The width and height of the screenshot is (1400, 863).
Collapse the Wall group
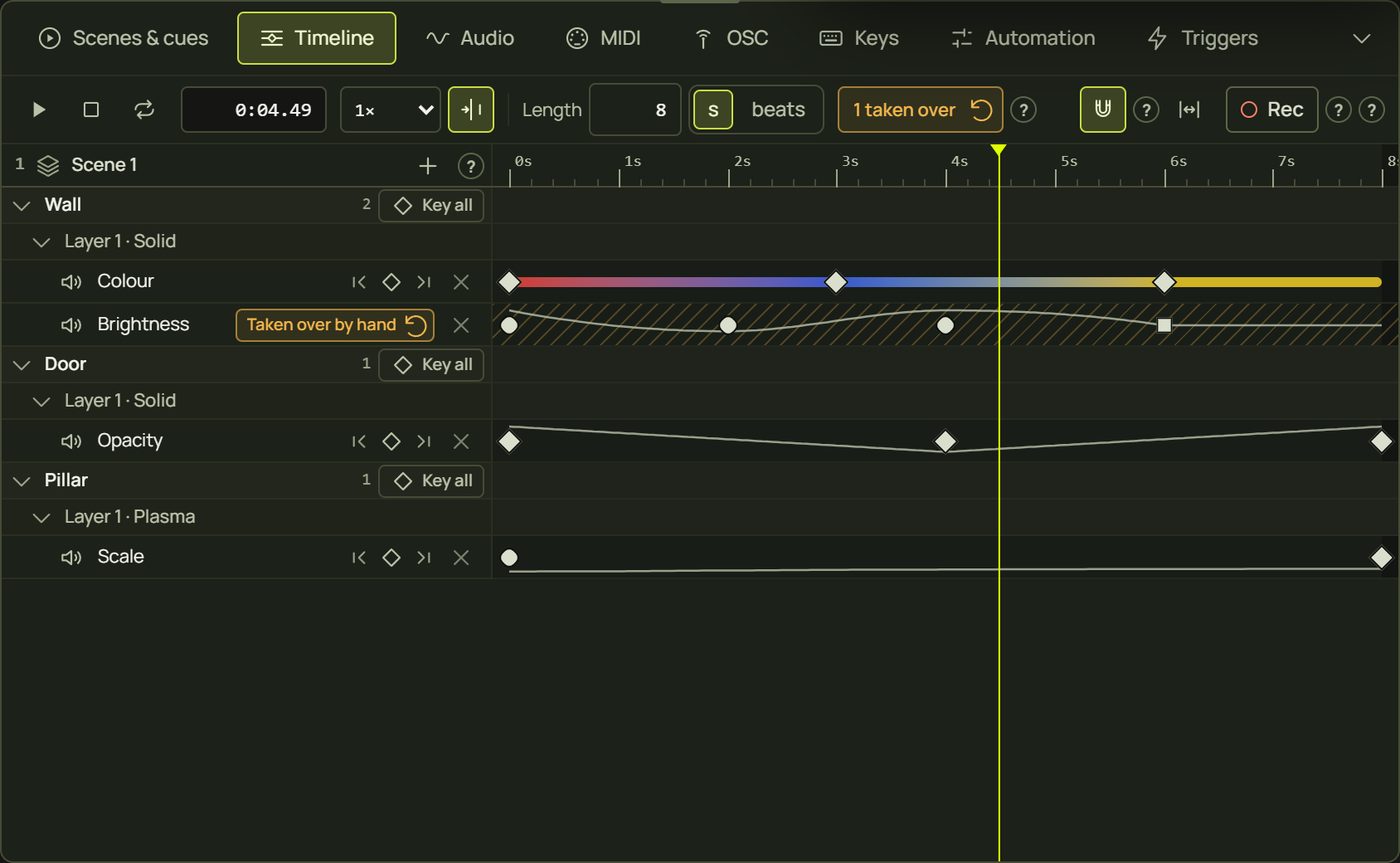pos(21,205)
